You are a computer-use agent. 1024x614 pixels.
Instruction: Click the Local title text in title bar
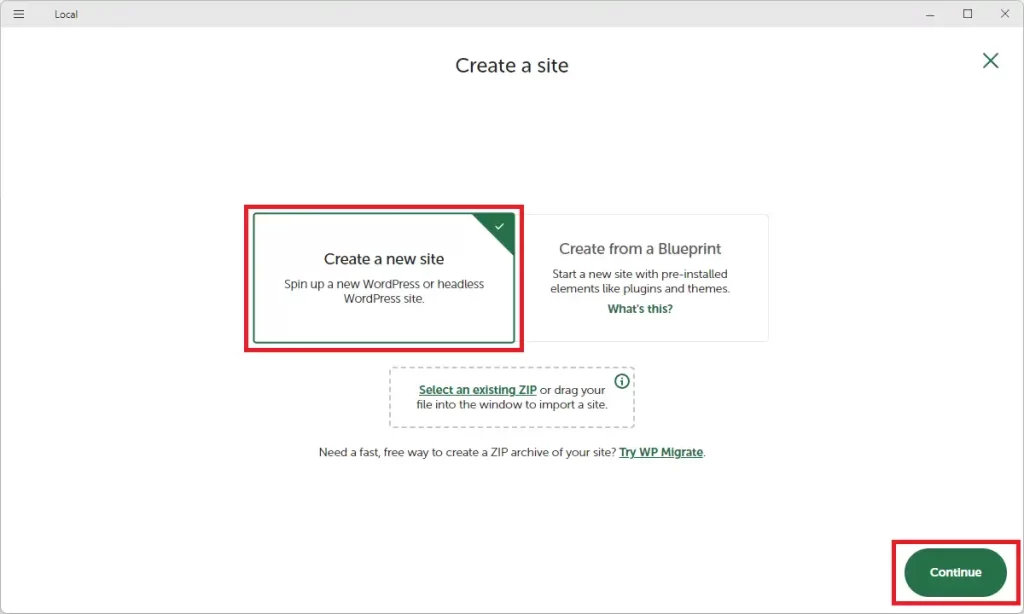[66, 14]
